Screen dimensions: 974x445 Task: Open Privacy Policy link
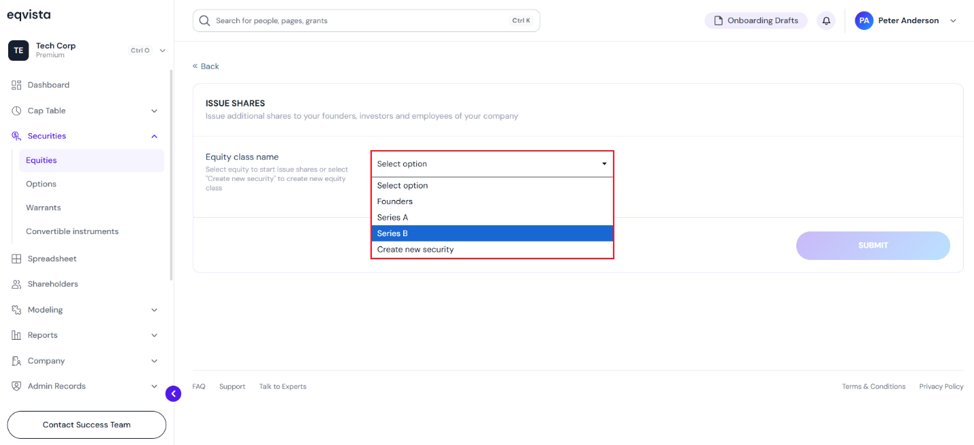click(x=941, y=387)
